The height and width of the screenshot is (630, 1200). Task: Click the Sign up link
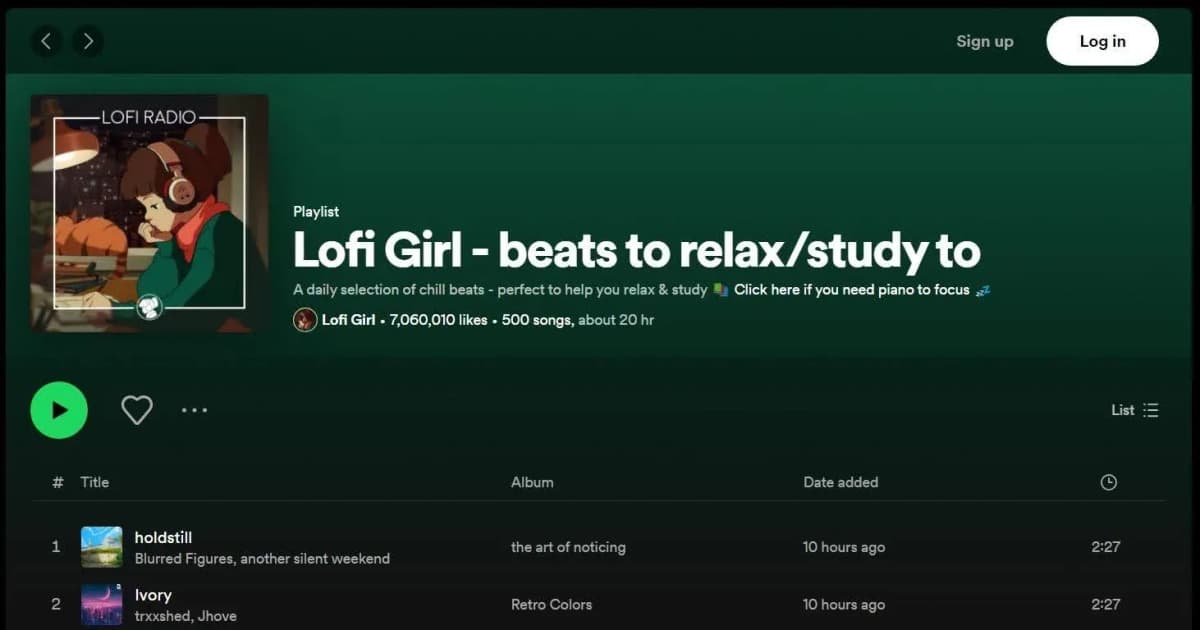point(984,41)
